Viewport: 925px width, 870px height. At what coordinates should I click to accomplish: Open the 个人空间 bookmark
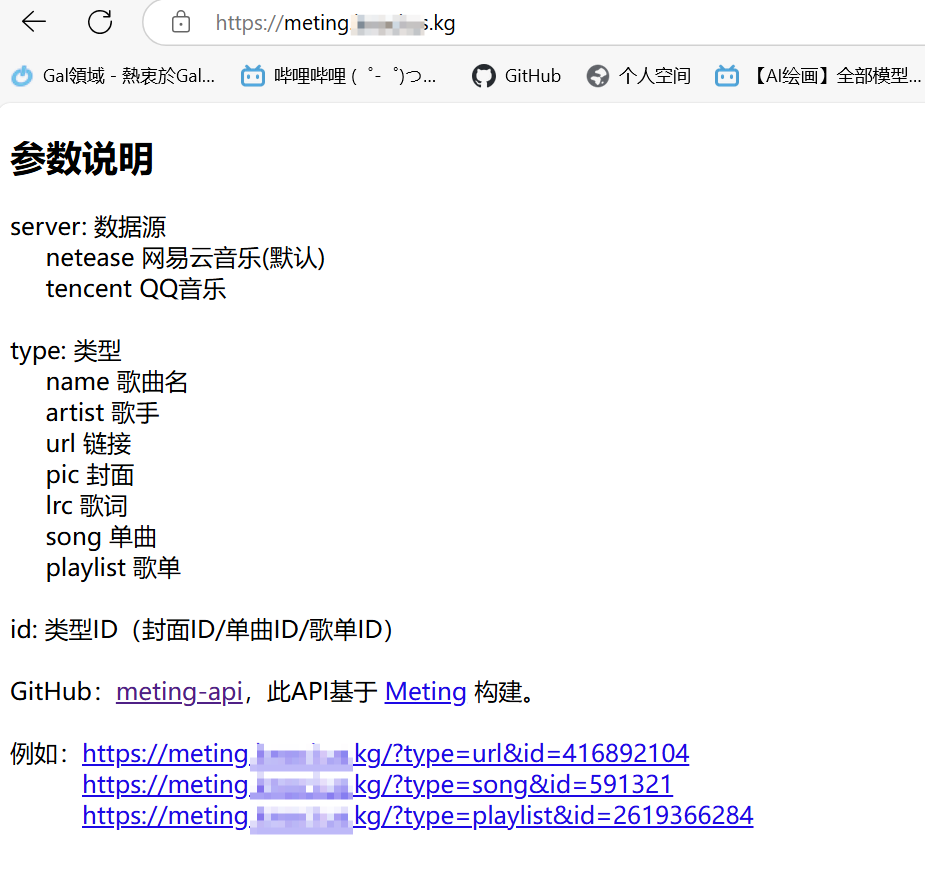638,76
